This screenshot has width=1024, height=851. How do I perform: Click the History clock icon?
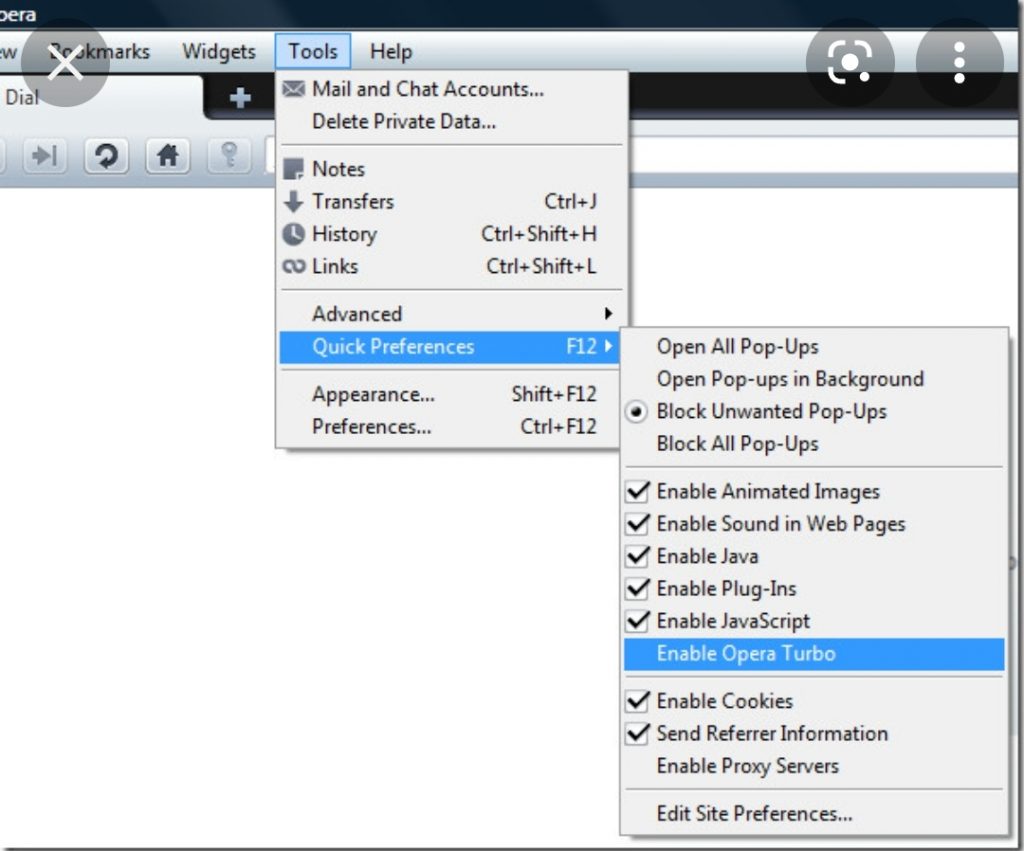pyautogui.click(x=294, y=234)
